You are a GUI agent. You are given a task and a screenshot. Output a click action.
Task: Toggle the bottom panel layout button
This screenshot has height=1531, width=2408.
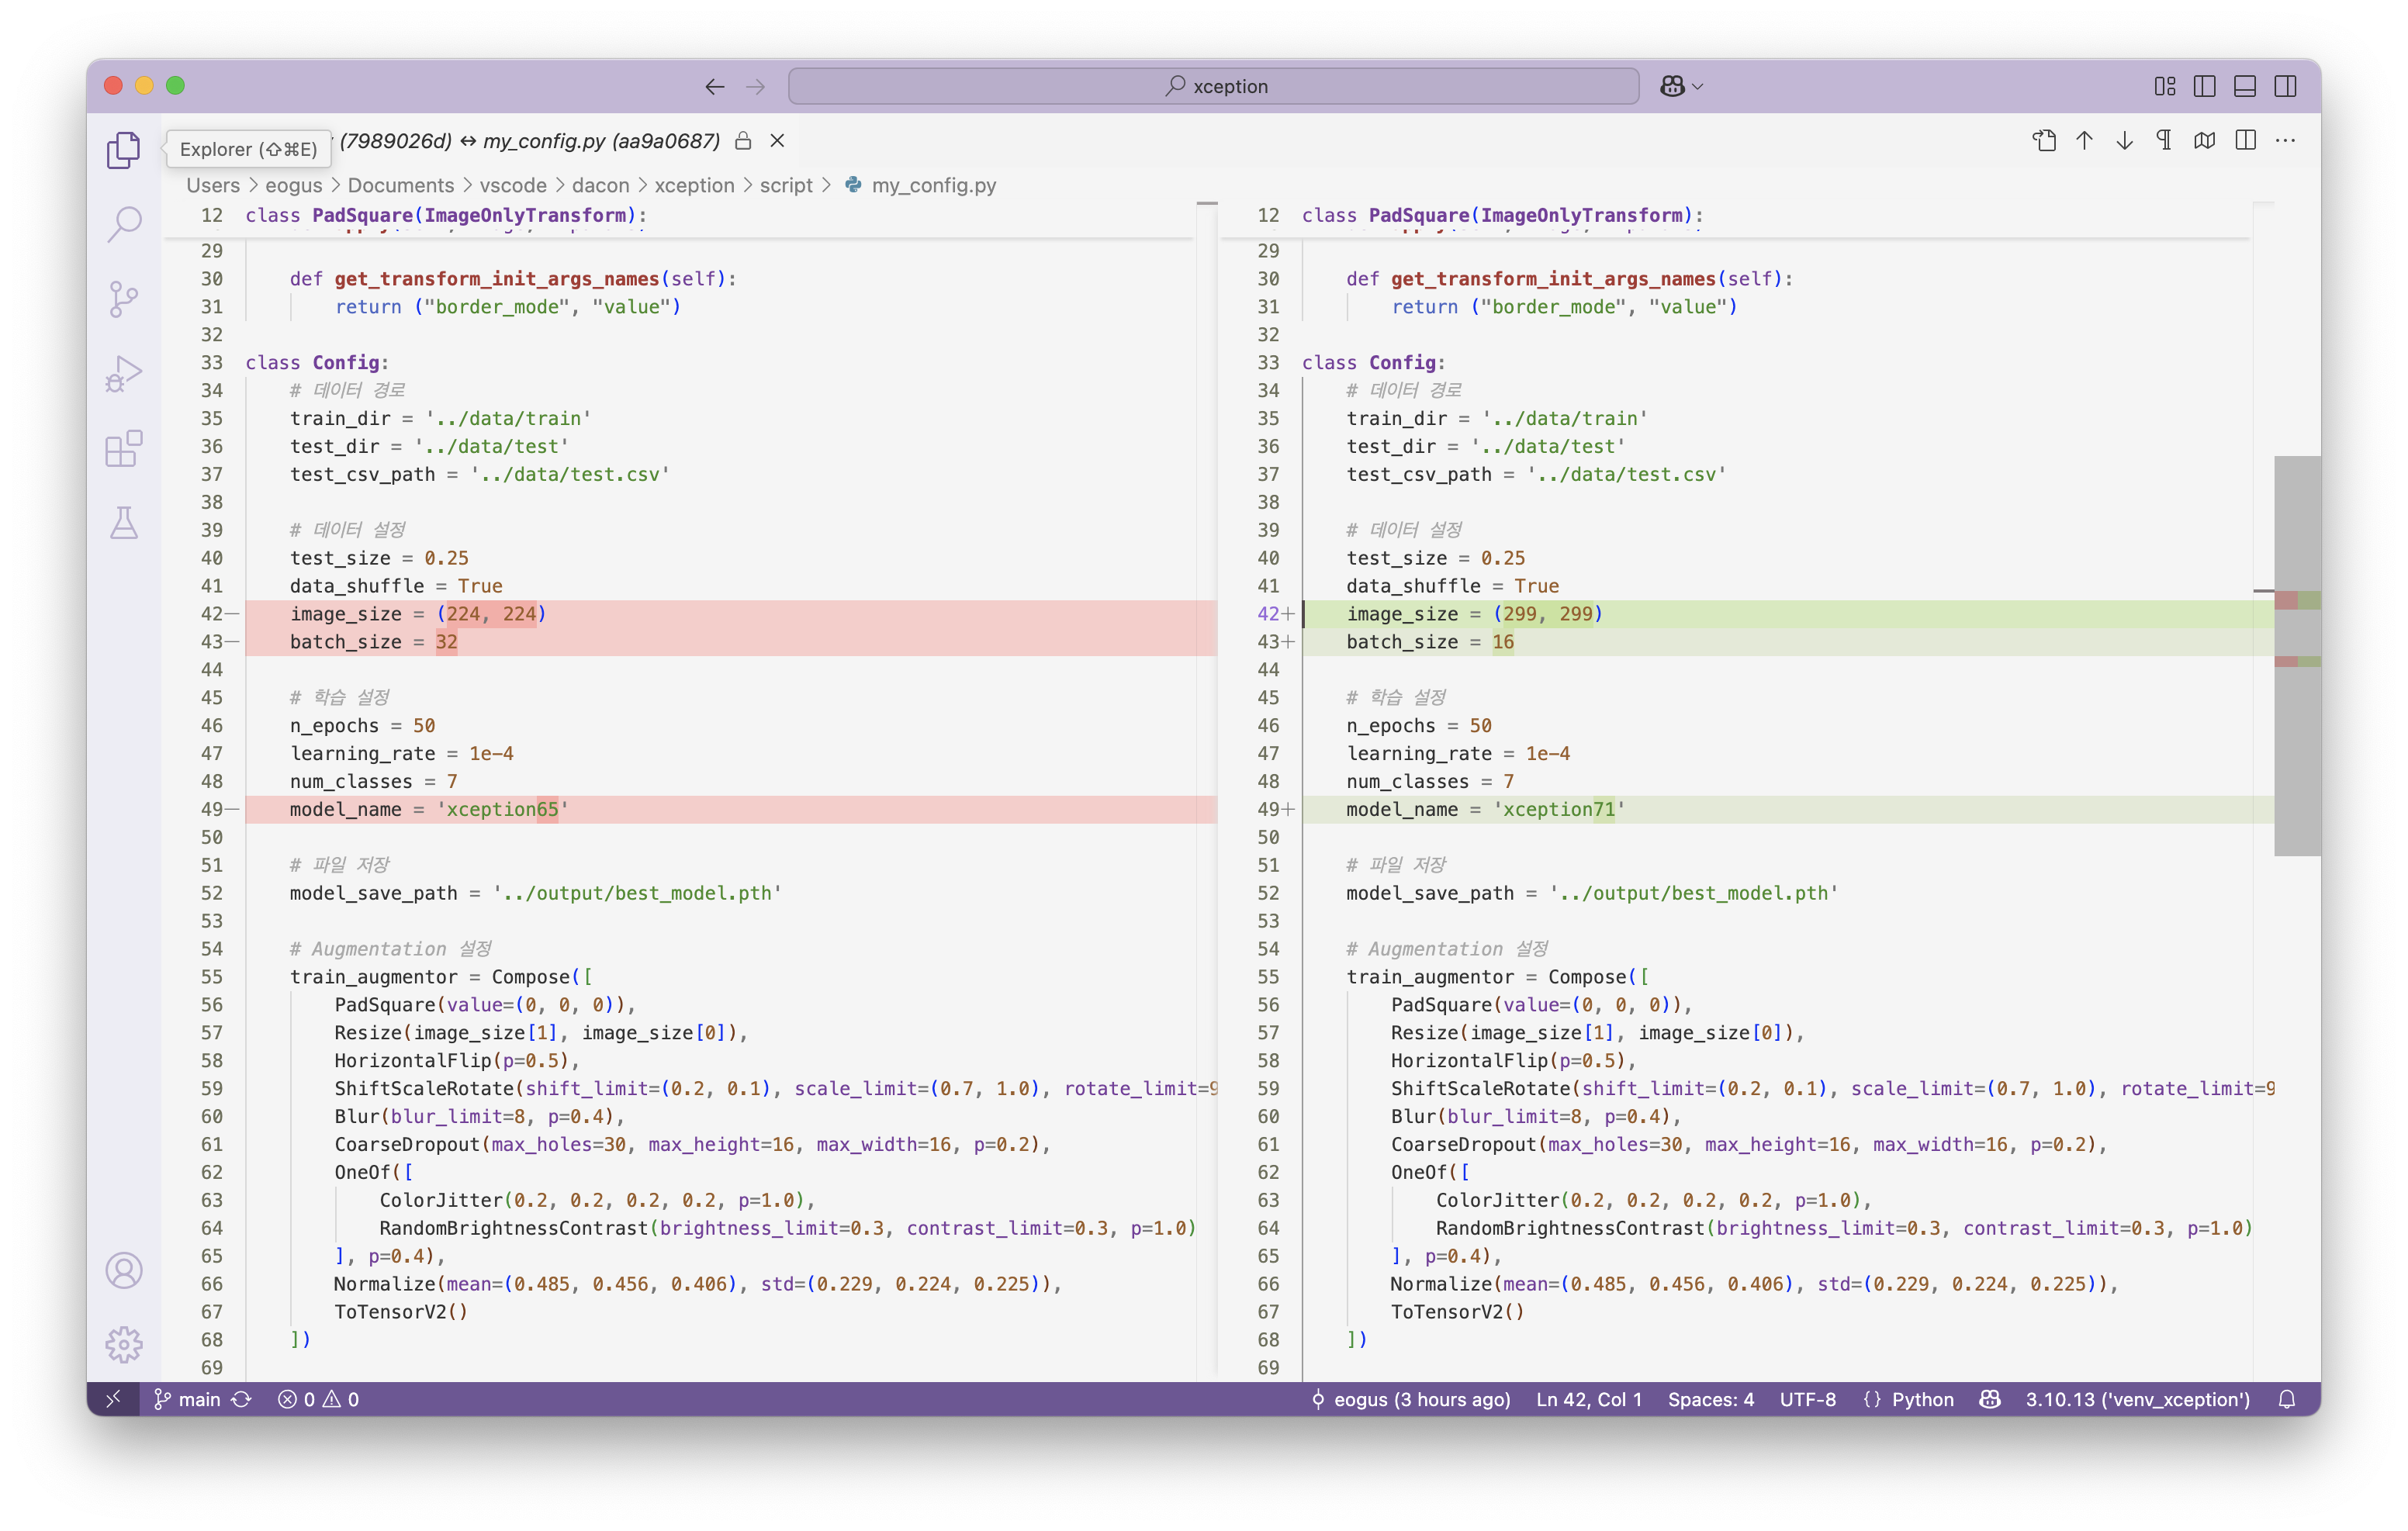pos(2244,86)
